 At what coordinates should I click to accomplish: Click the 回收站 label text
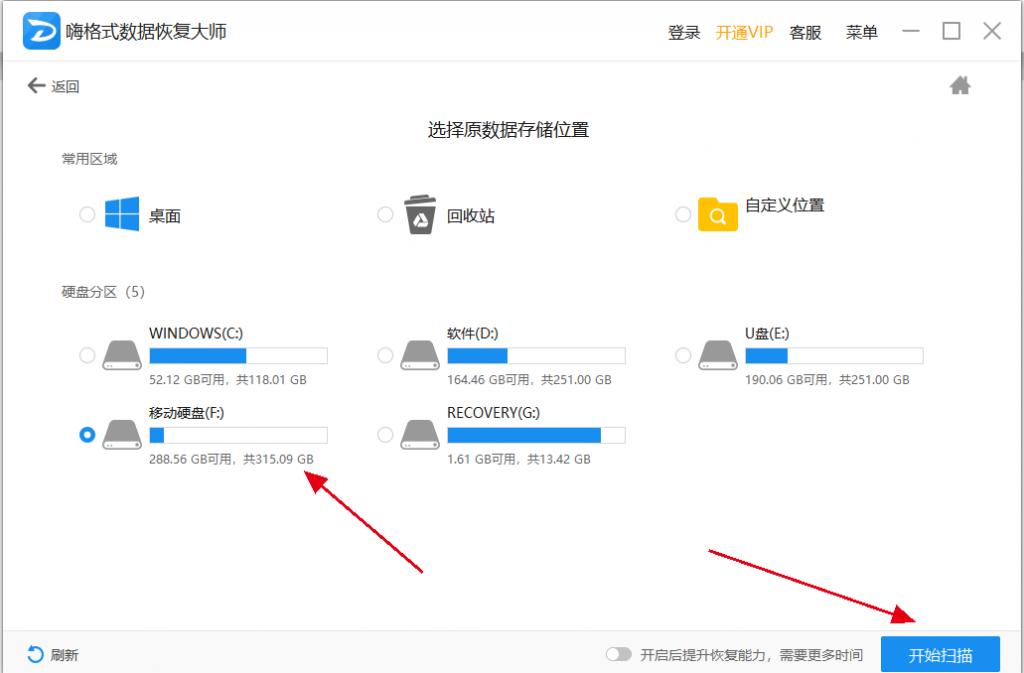click(x=470, y=216)
